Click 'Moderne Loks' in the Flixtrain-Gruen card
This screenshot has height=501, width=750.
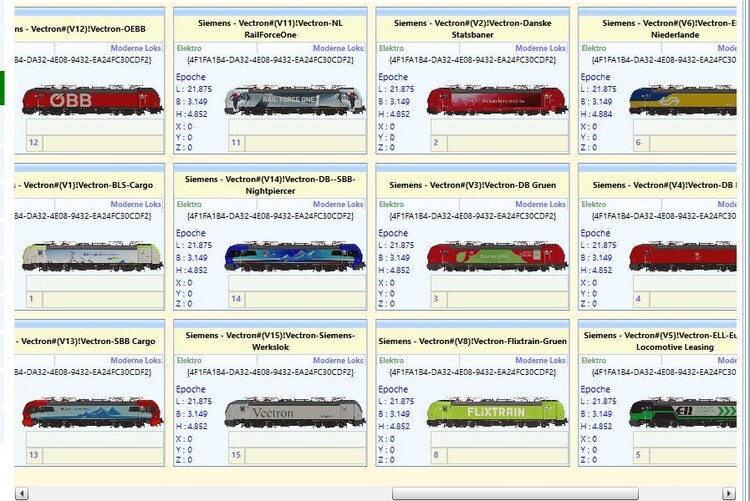[x=540, y=360]
